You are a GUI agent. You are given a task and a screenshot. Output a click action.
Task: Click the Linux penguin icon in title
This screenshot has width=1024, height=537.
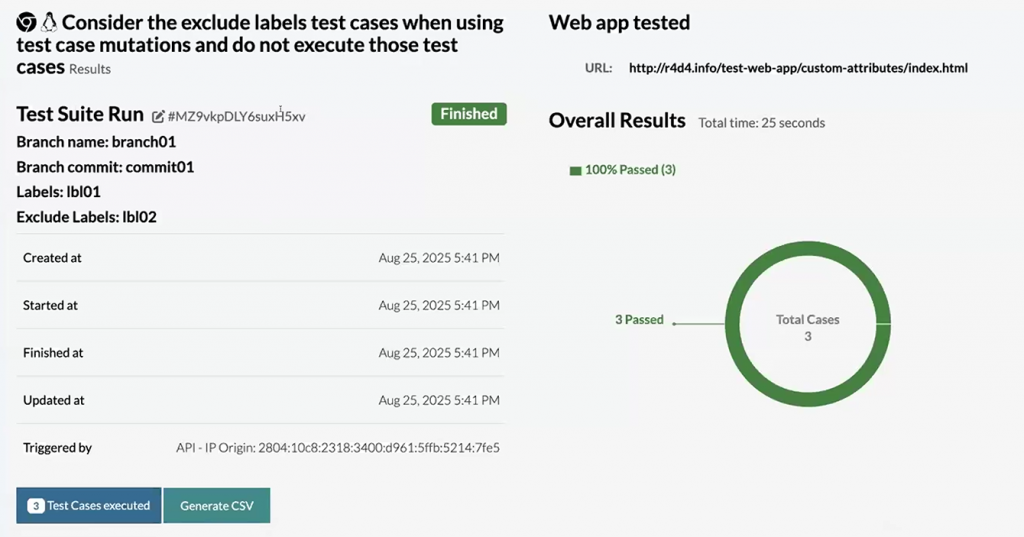point(48,22)
